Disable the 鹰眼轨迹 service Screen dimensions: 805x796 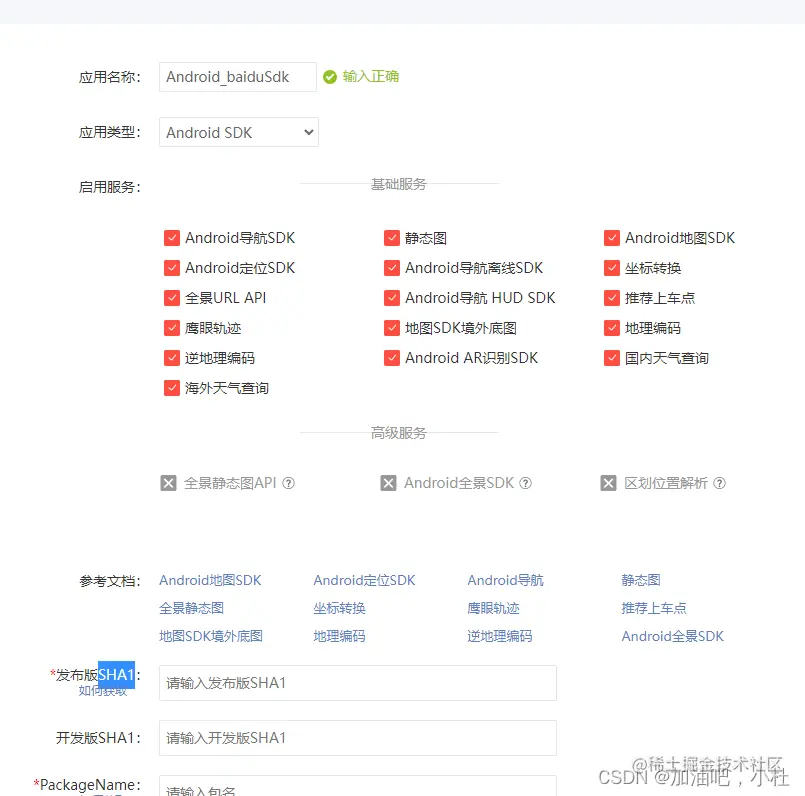coord(172,328)
